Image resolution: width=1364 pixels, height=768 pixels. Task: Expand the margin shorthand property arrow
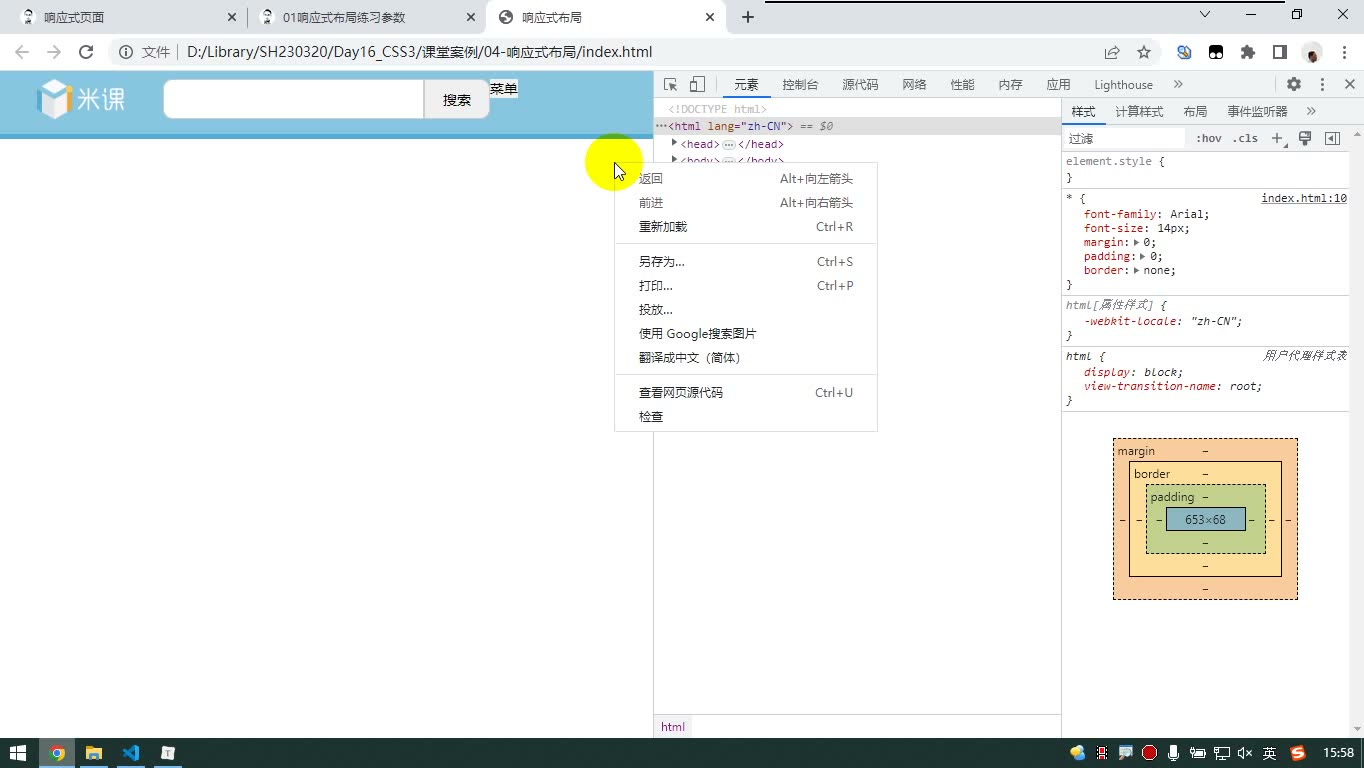pos(1137,242)
